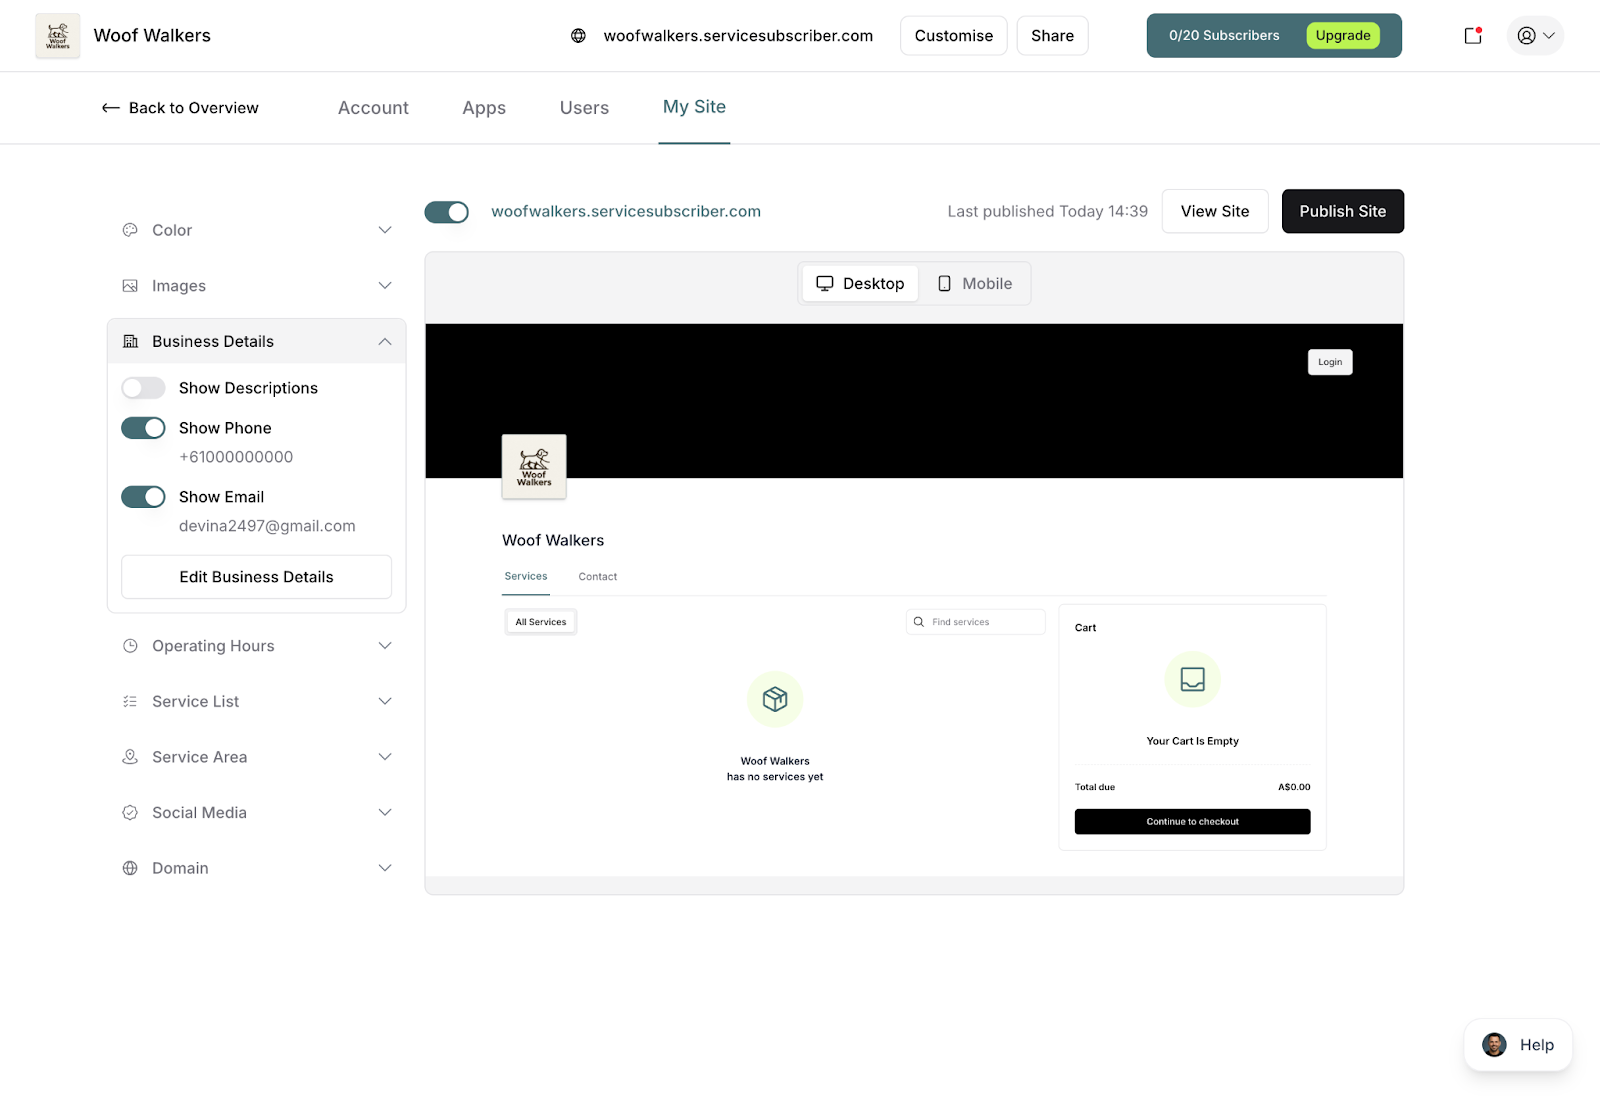Disable the Show Phone toggle
This screenshot has height=1098, width=1600.
point(143,428)
